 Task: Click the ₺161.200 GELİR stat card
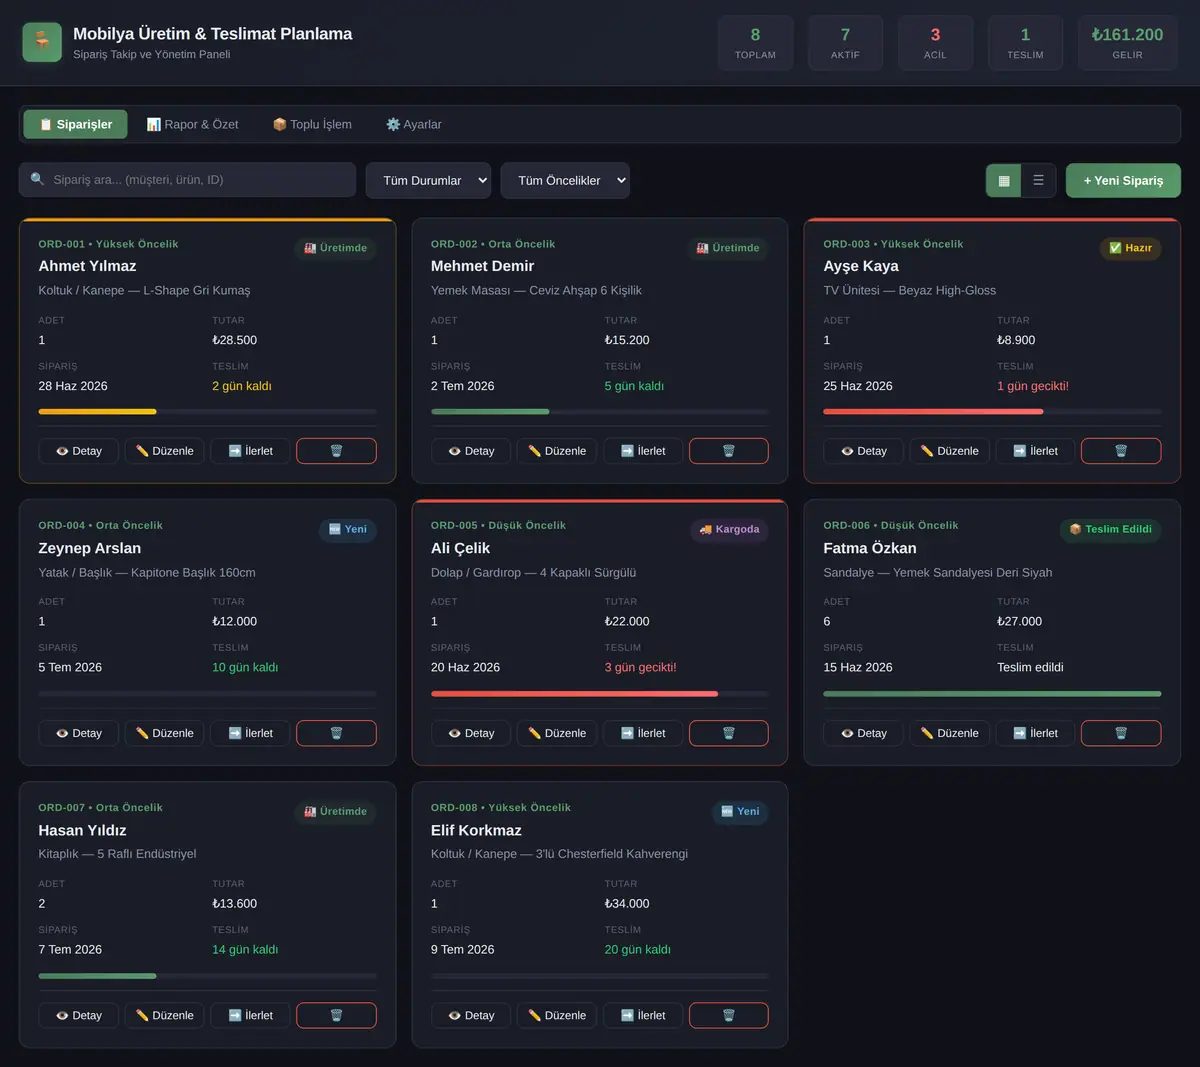[x=1127, y=43]
